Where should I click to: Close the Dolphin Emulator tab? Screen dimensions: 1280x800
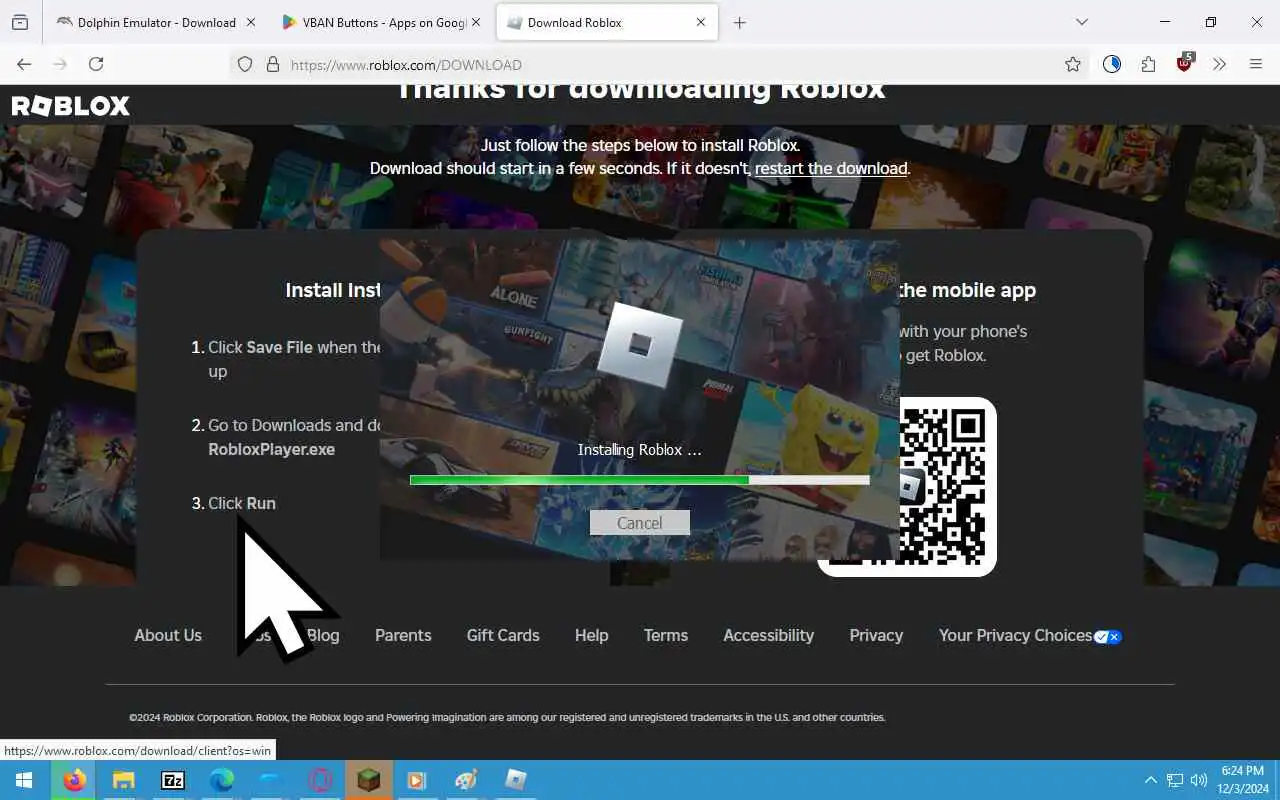(250, 22)
